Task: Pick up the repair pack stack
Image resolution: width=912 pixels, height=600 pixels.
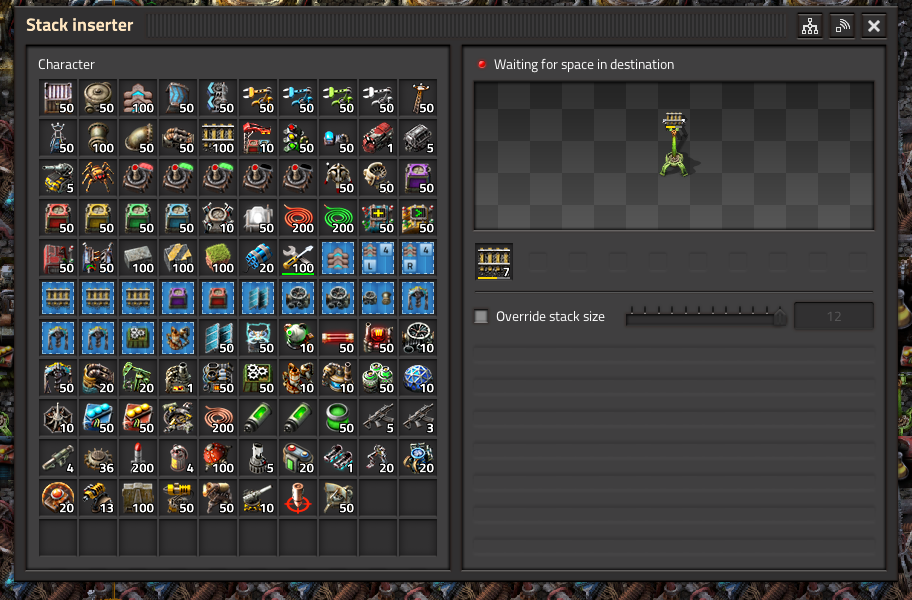Action: (298, 258)
